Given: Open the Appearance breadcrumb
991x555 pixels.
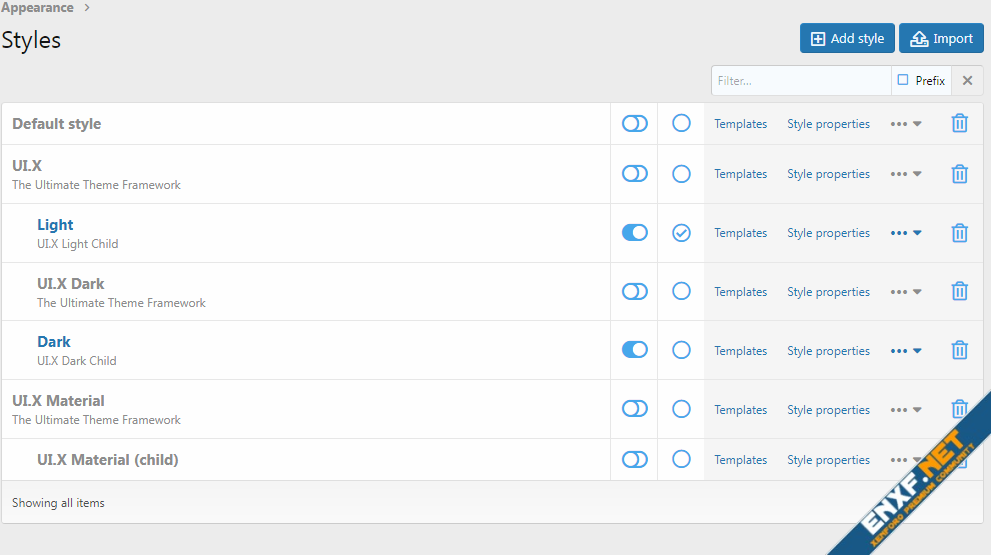Looking at the screenshot, I should 37,8.
